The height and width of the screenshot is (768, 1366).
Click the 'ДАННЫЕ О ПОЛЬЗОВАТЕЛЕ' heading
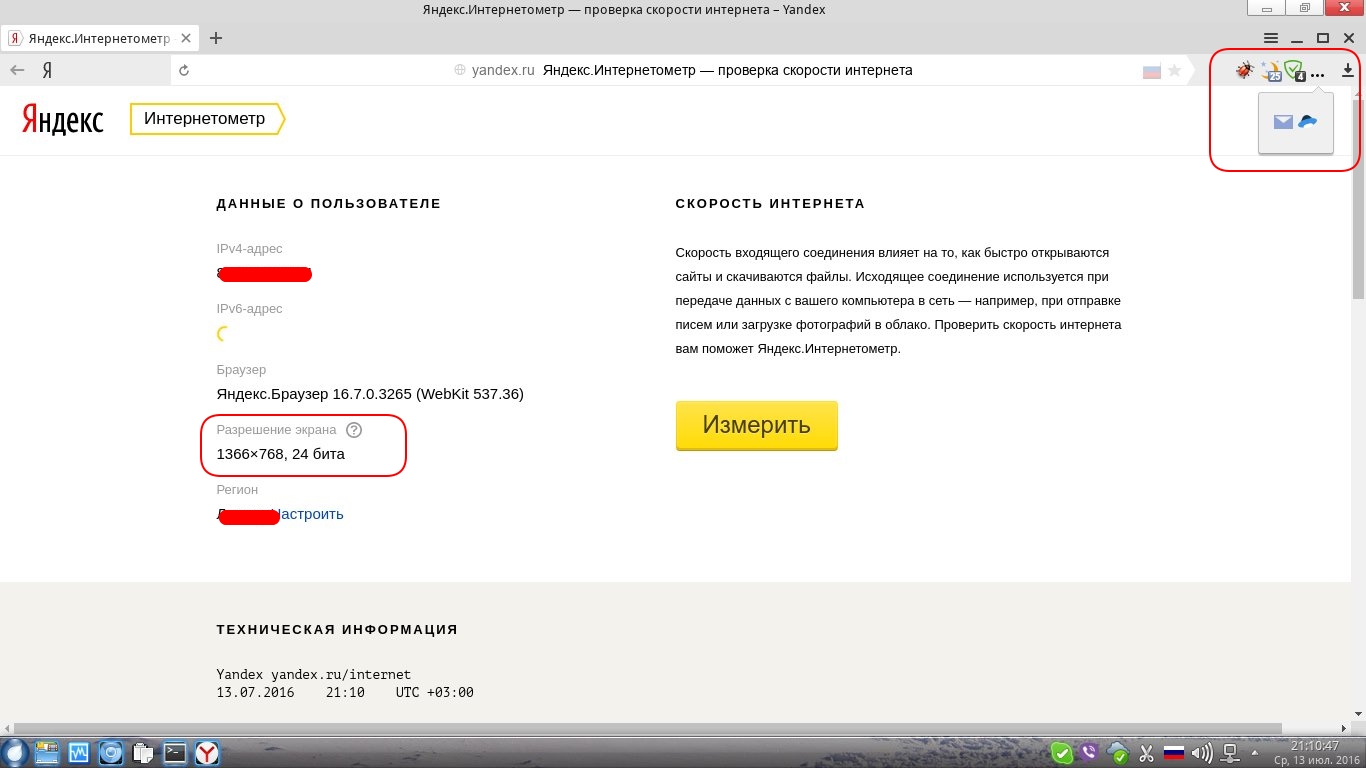pos(329,204)
